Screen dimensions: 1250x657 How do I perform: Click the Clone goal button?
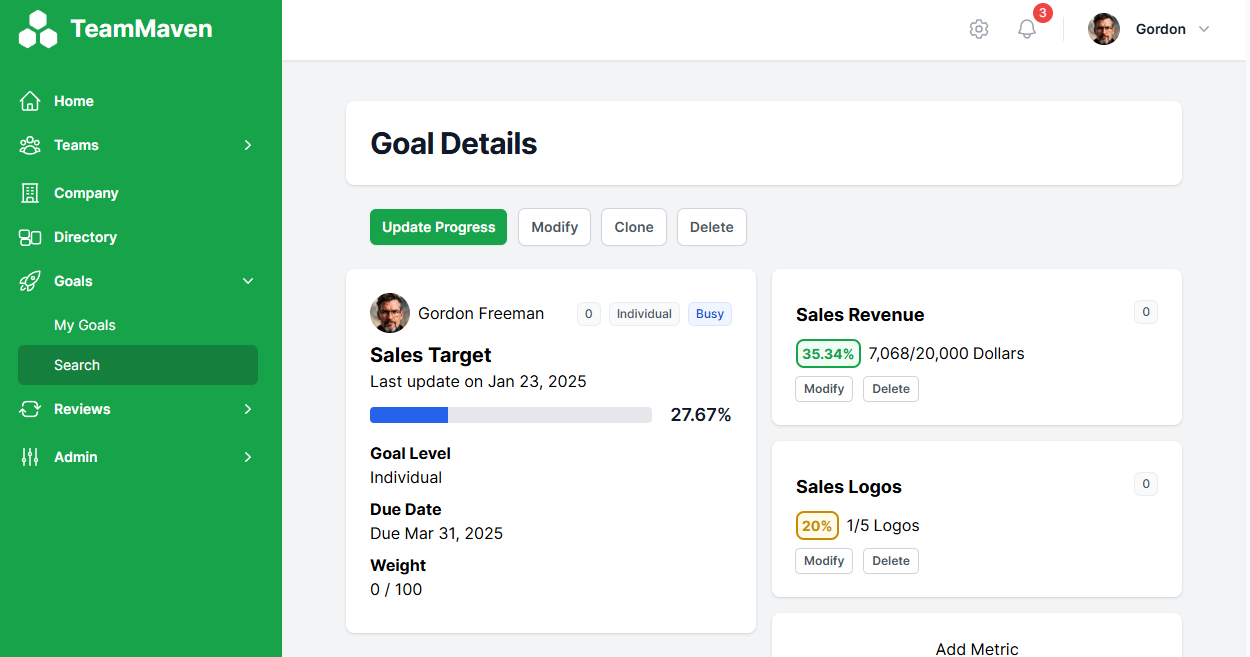(x=634, y=227)
